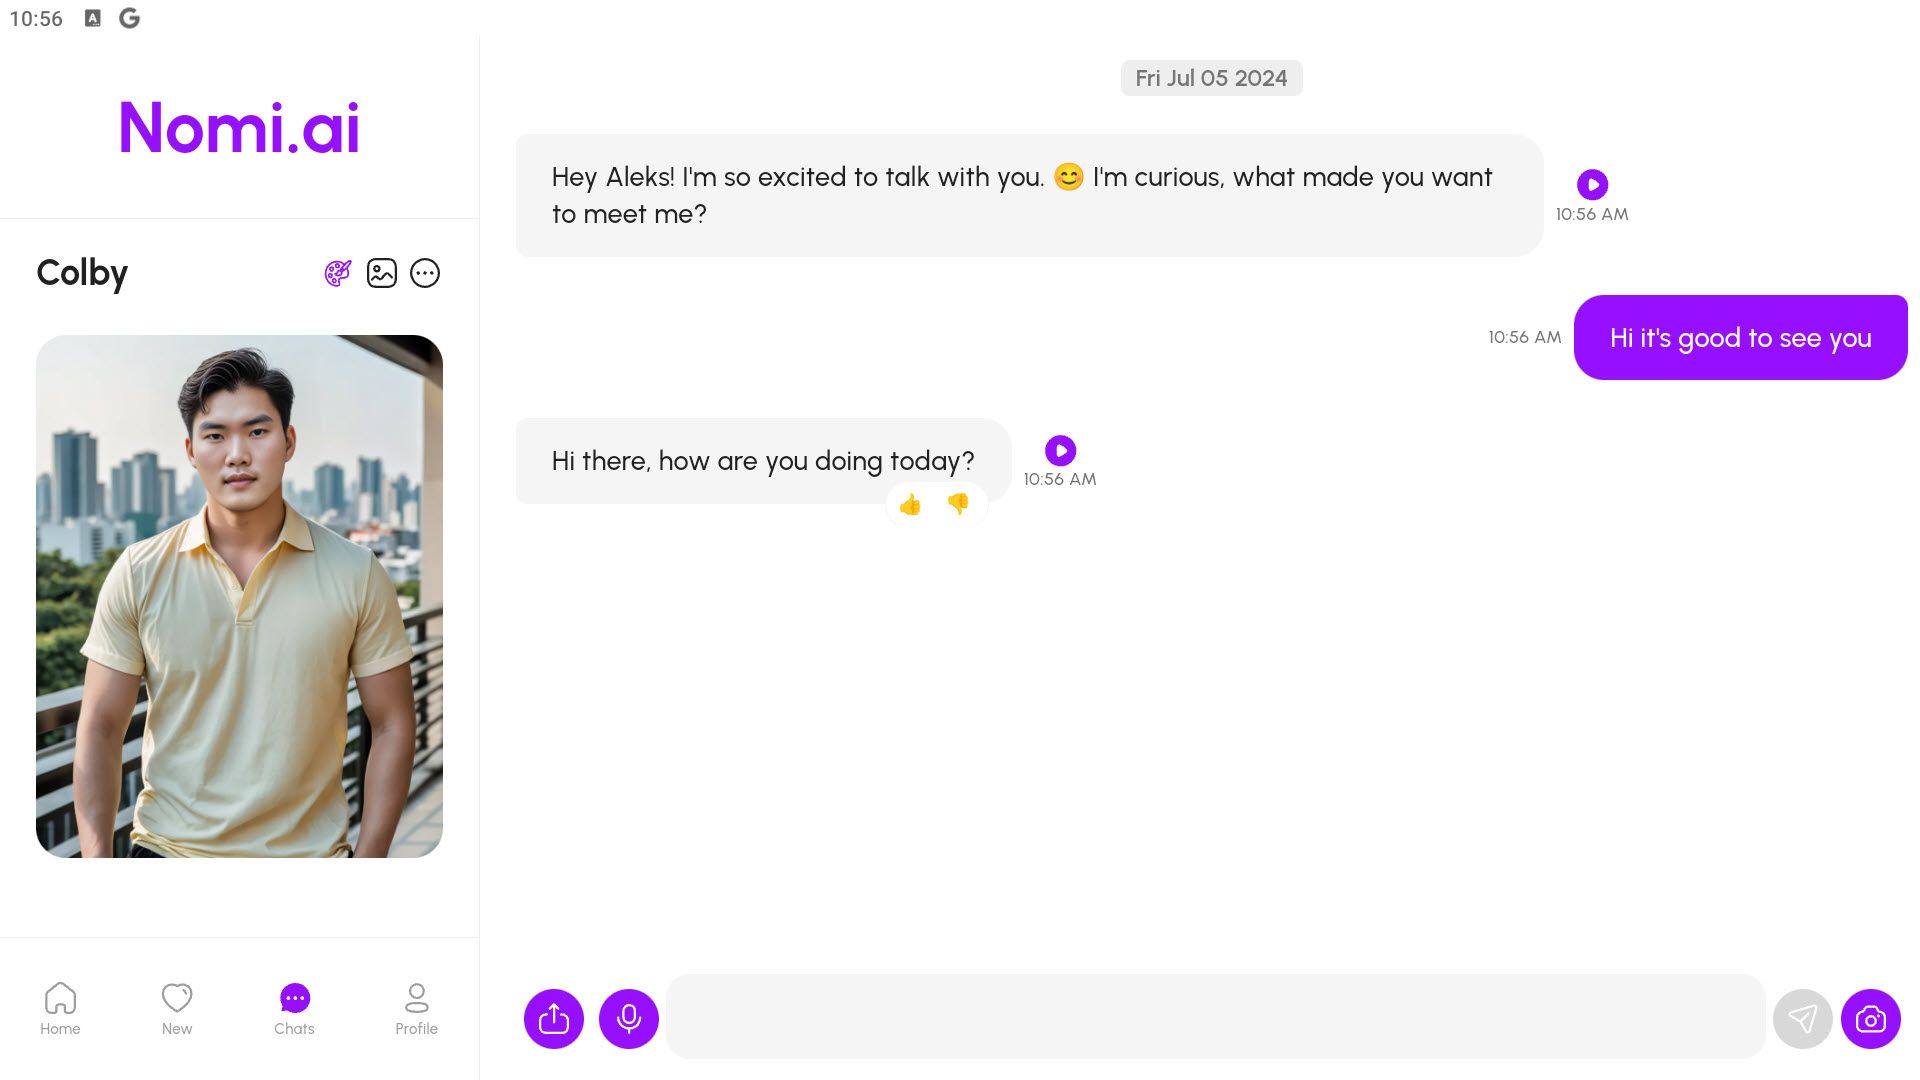1920x1080 pixels.
Task: Open Colby's image gallery icon
Action: (382, 273)
